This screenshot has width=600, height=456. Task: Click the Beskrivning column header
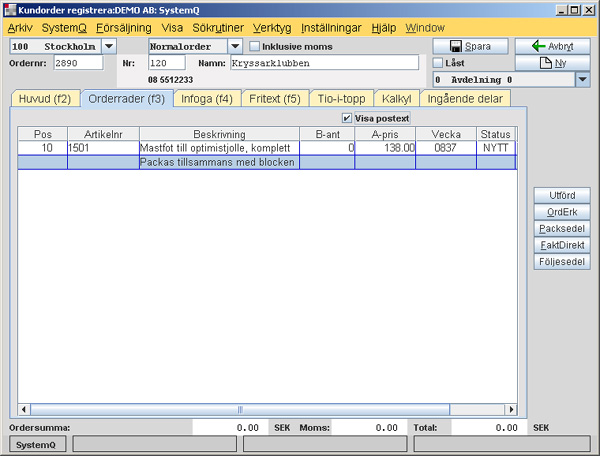point(219,134)
